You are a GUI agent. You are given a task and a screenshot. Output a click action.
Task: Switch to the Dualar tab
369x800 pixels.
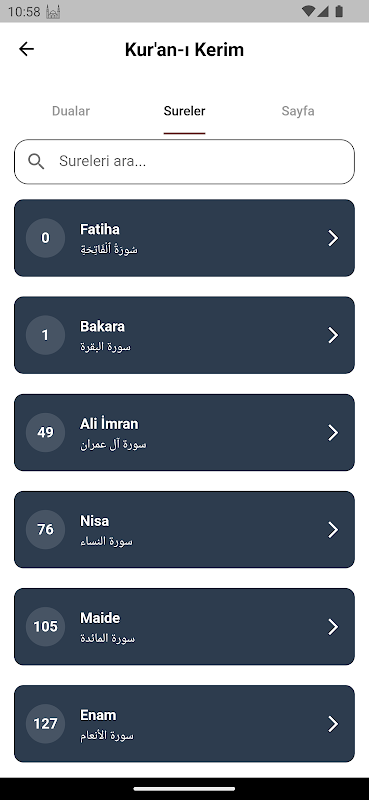click(x=71, y=111)
